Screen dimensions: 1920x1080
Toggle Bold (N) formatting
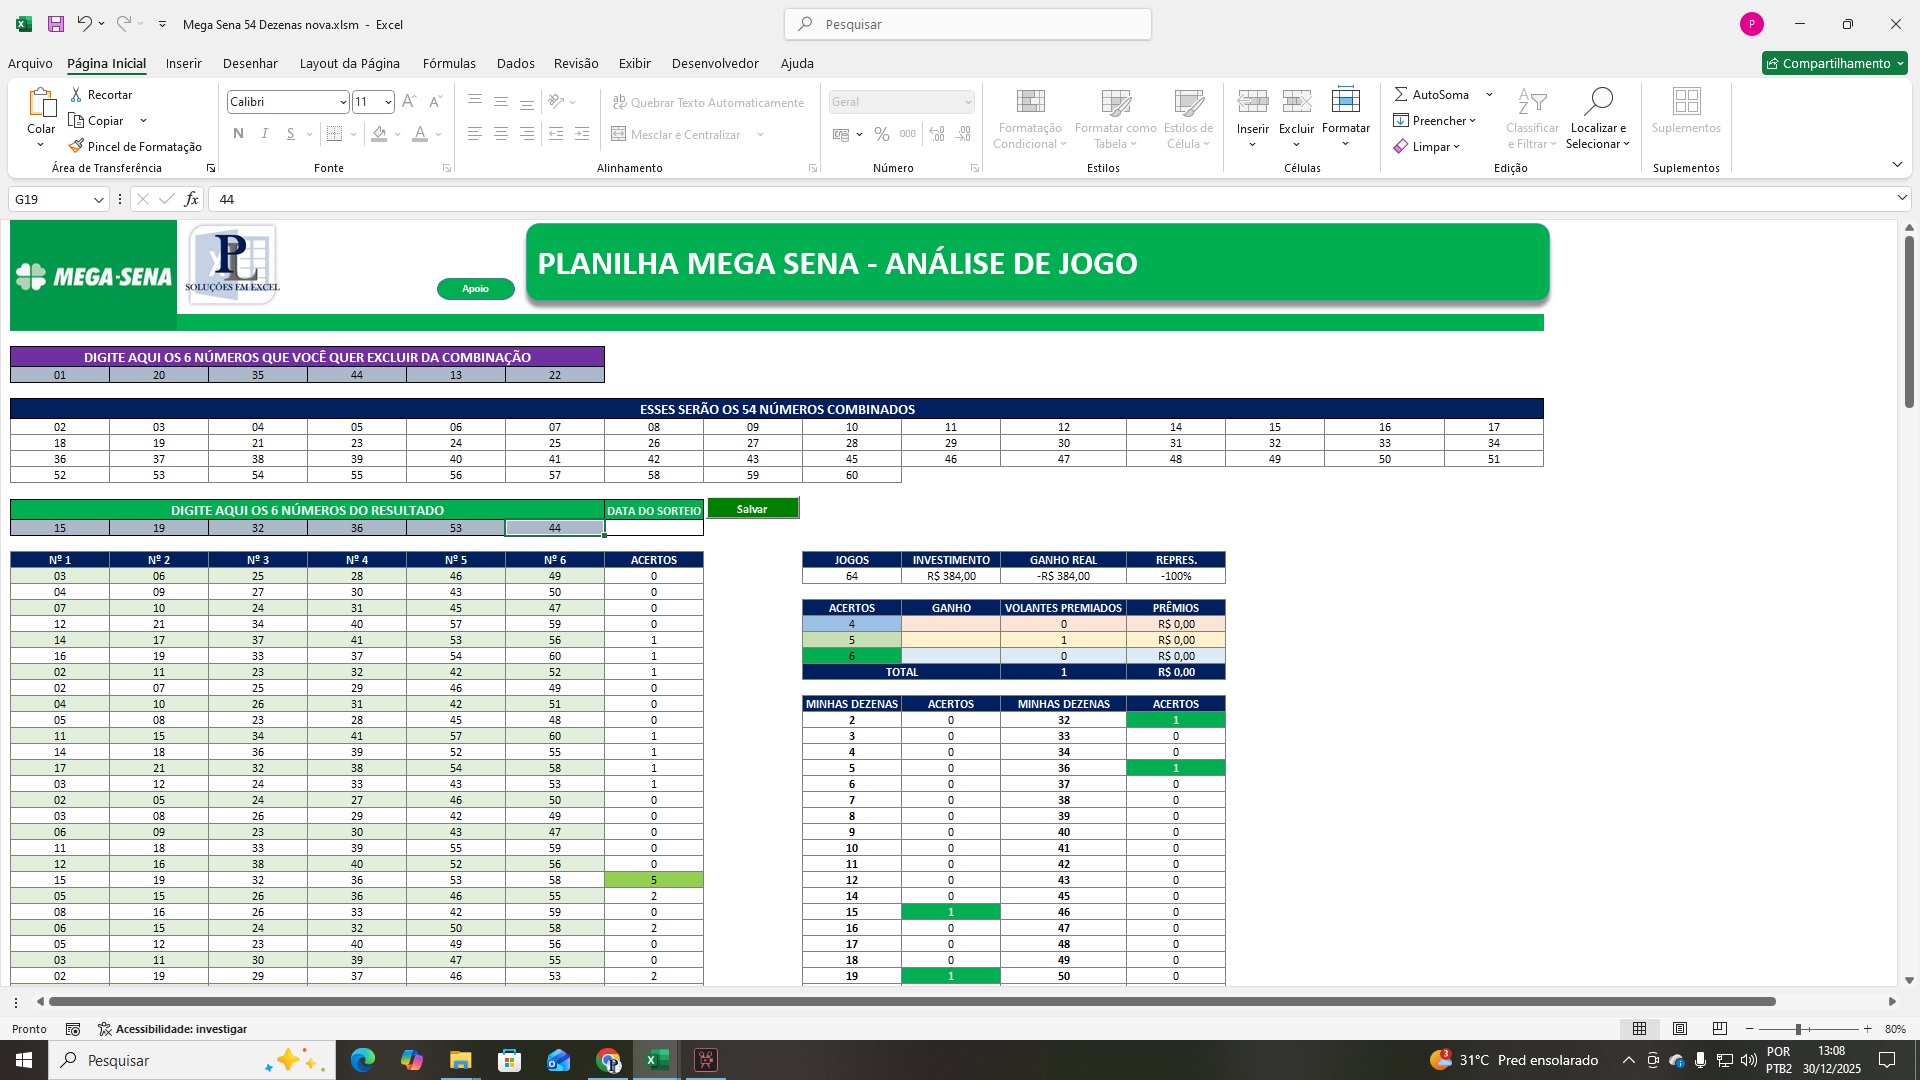click(238, 134)
